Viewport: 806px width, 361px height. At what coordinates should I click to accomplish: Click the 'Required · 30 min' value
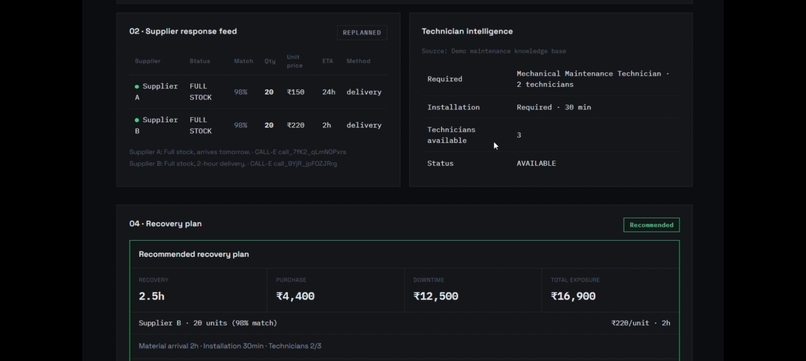point(554,107)
